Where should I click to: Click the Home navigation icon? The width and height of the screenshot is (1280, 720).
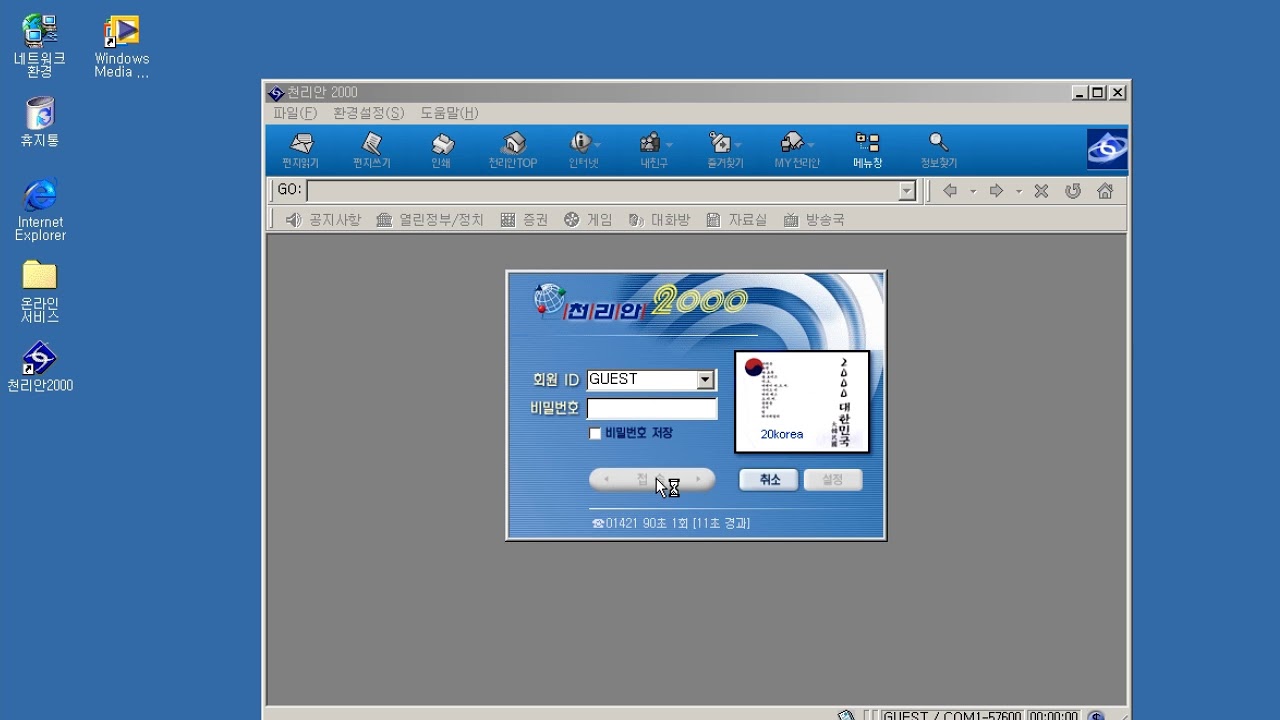[1105, 191]
